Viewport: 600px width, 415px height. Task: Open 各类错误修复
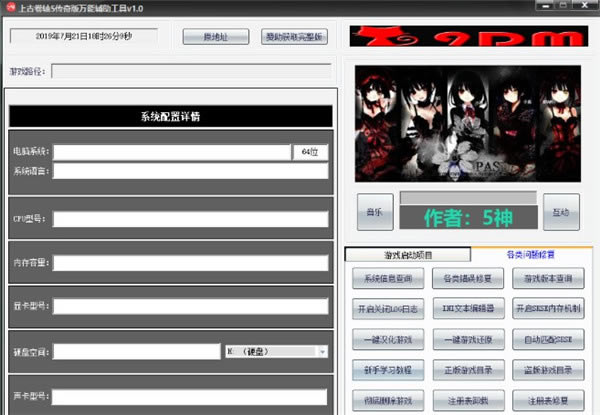[468, 278]
